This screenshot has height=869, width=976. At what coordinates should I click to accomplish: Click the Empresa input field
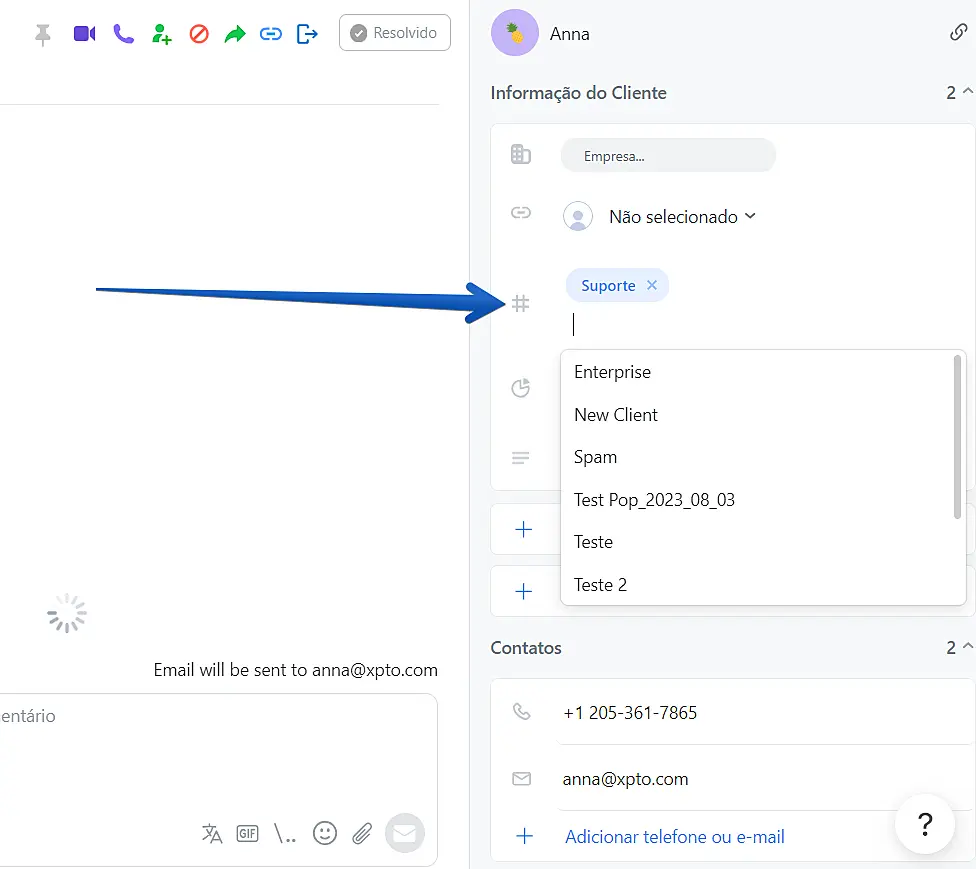coord(668,156)
